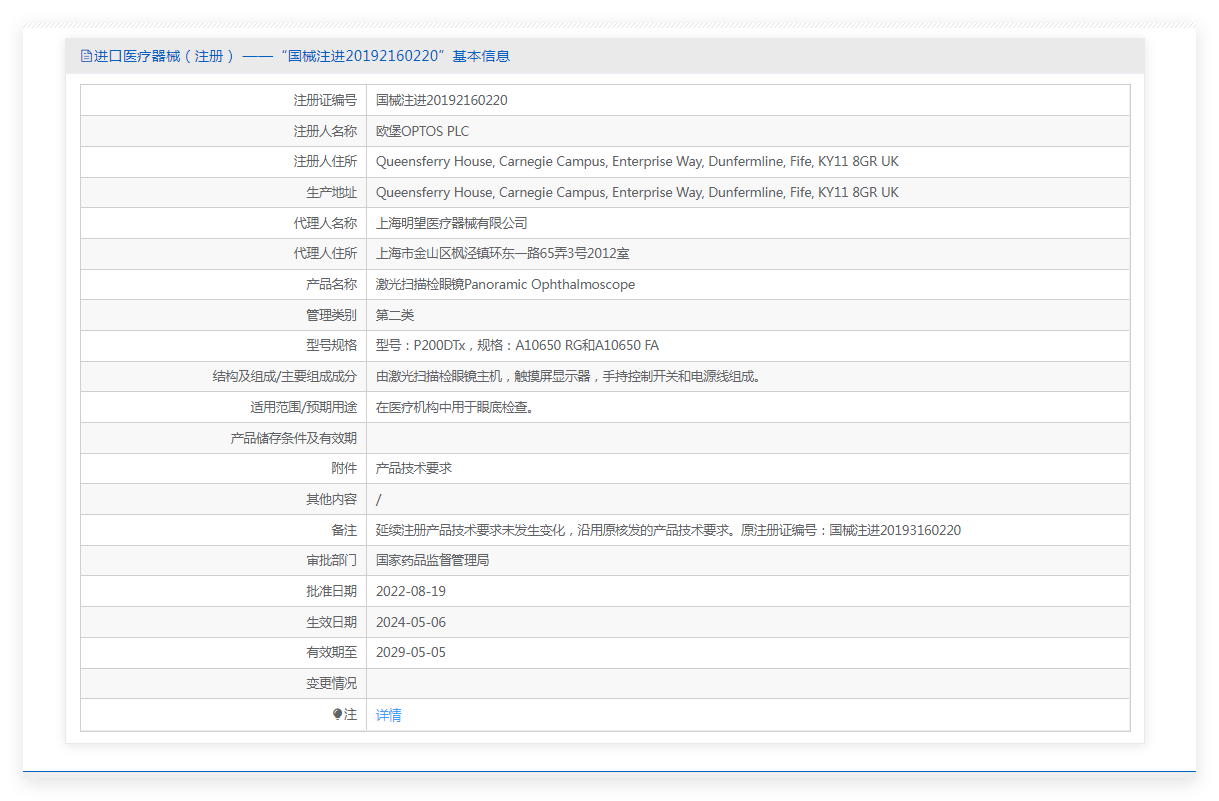Click the lightbulb icon beside 注
The width and height of the screenshot is (1219, 801).
tap(338, 714)
